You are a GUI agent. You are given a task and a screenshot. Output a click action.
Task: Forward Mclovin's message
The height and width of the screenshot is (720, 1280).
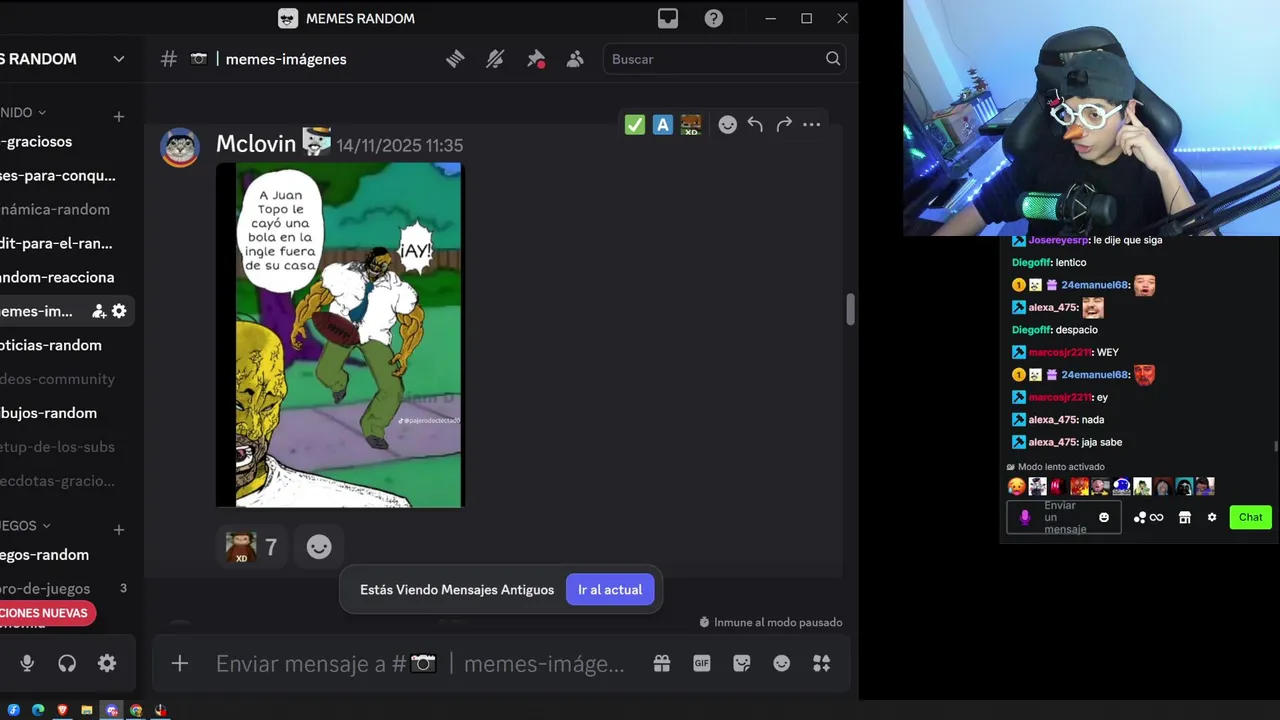pyautogui.click(x=784, y=125)
